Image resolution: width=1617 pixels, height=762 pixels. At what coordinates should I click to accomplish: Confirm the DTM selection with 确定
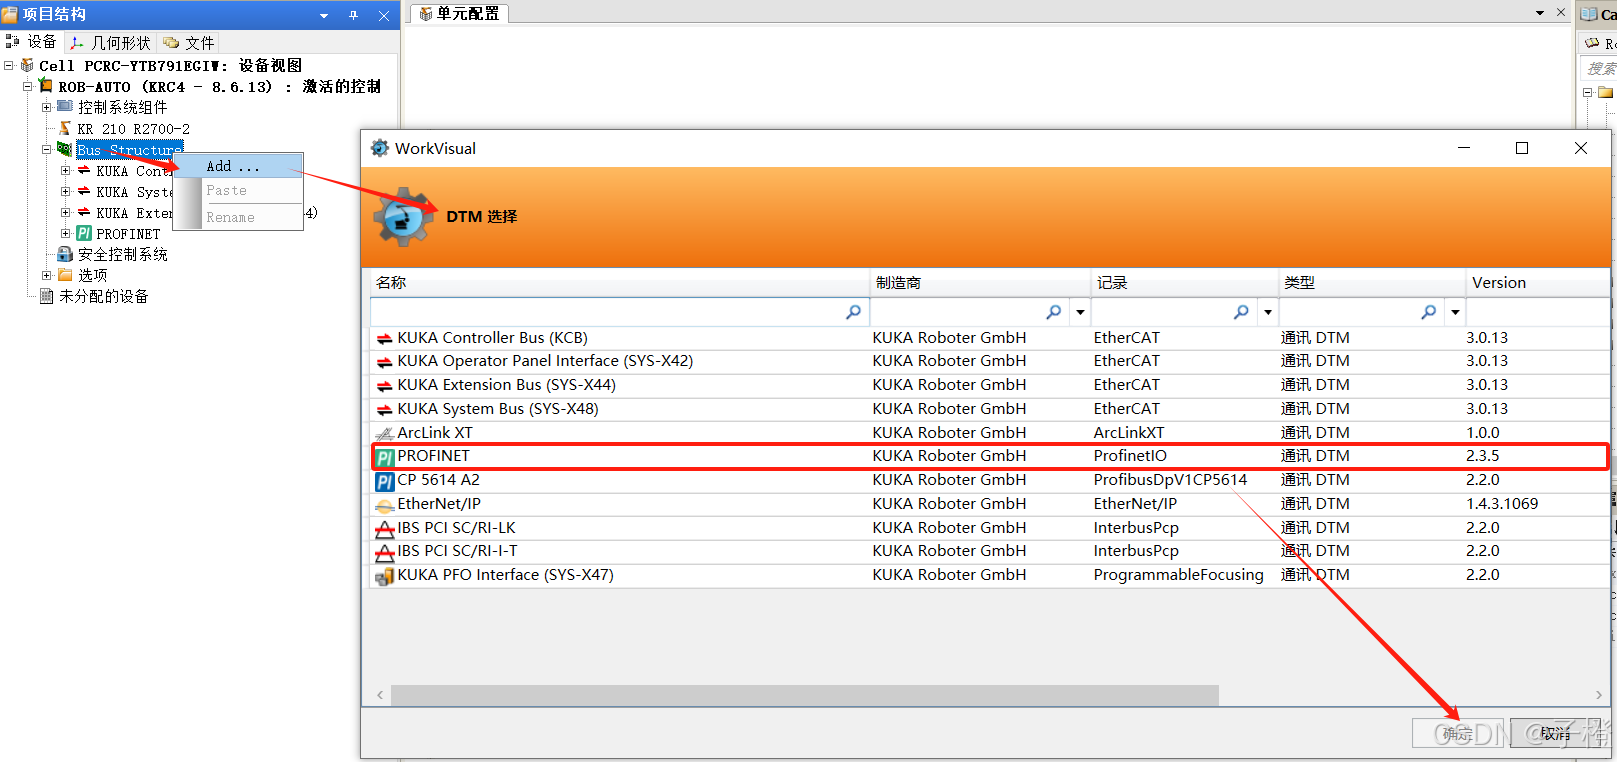tap(1457, 733)
